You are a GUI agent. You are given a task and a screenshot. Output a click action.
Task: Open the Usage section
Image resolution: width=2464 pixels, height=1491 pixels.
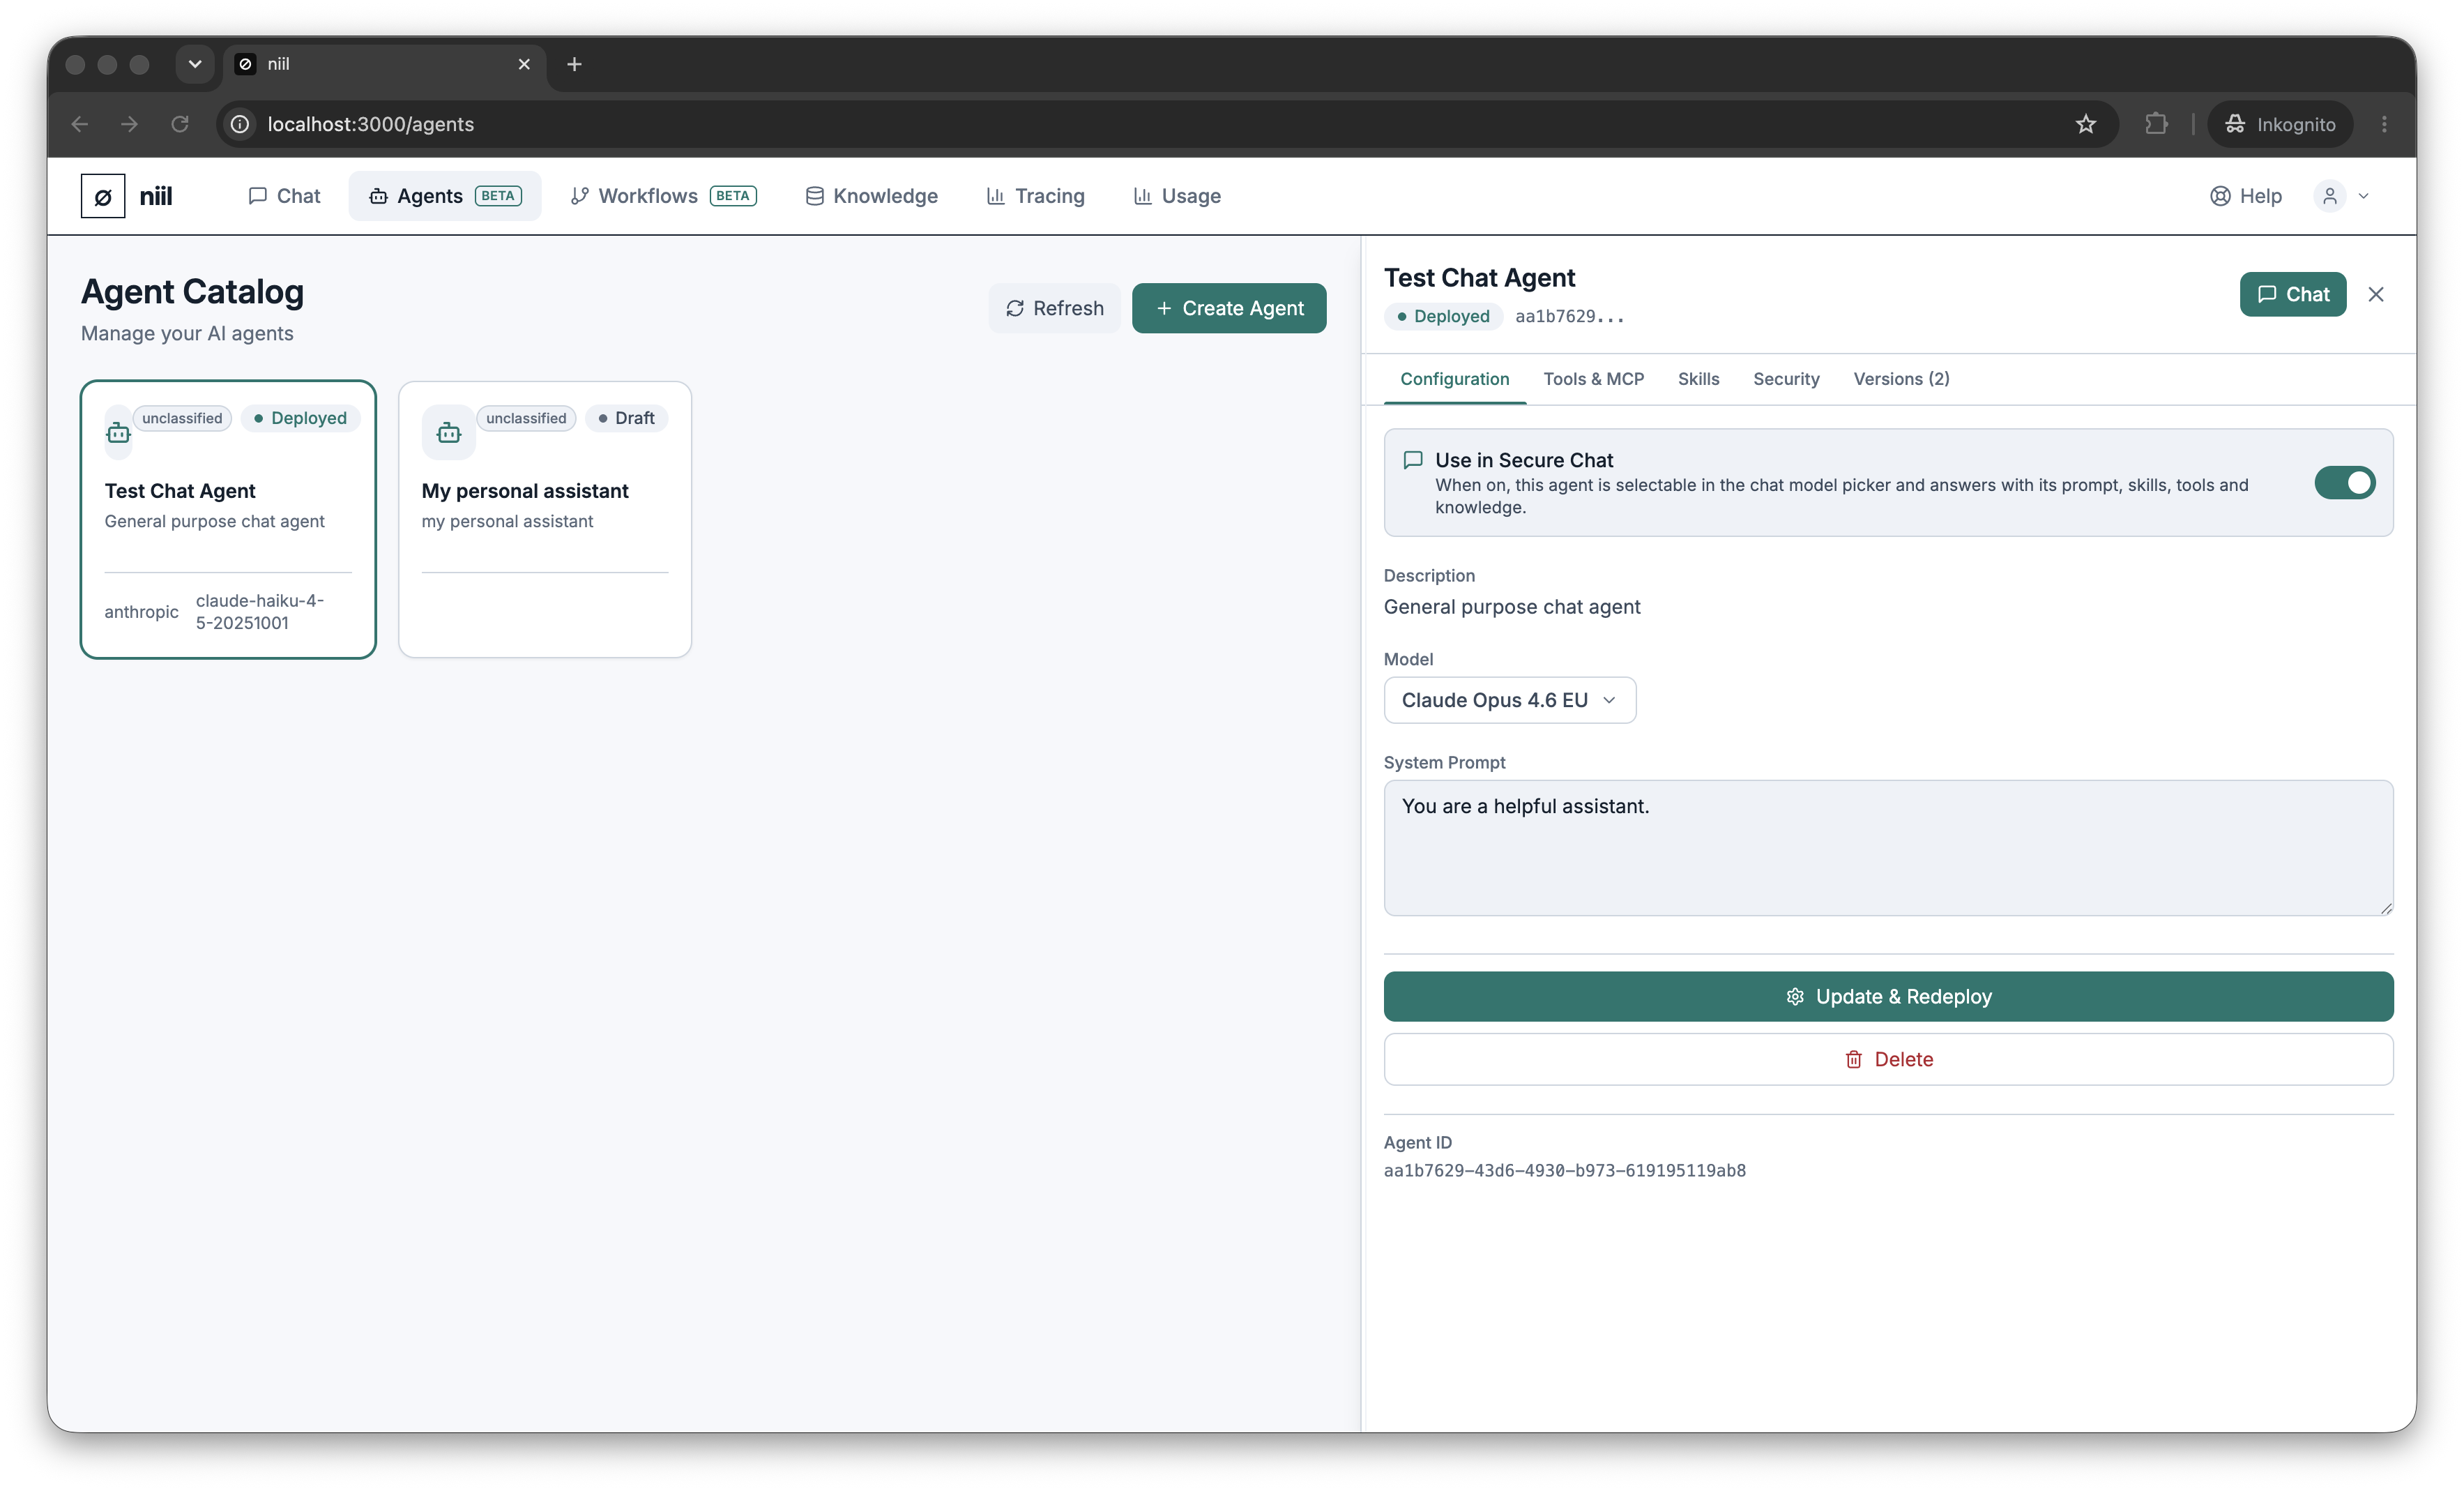pyautogui.click(x=1177, y=196)
